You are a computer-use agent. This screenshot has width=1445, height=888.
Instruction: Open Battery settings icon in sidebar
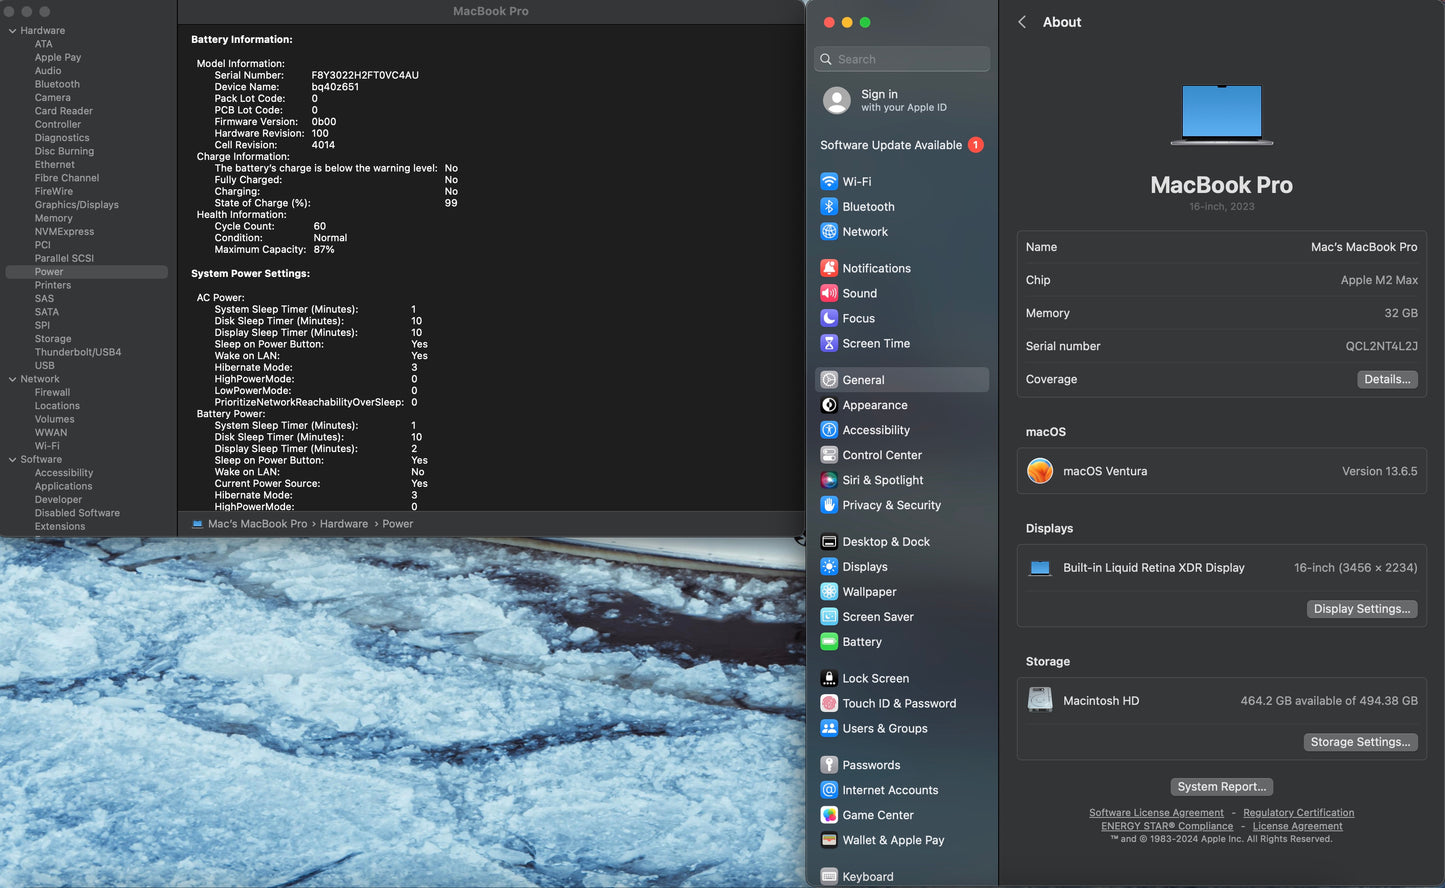click(829, 642)
